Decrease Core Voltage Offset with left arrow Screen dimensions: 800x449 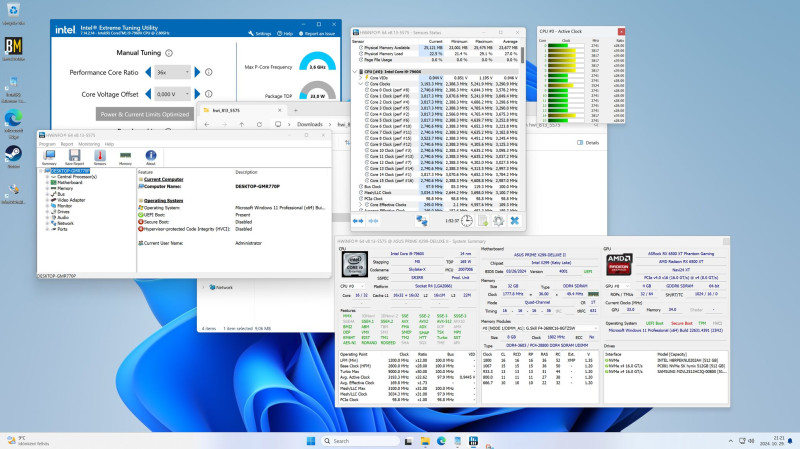click(x=148, y=94)
